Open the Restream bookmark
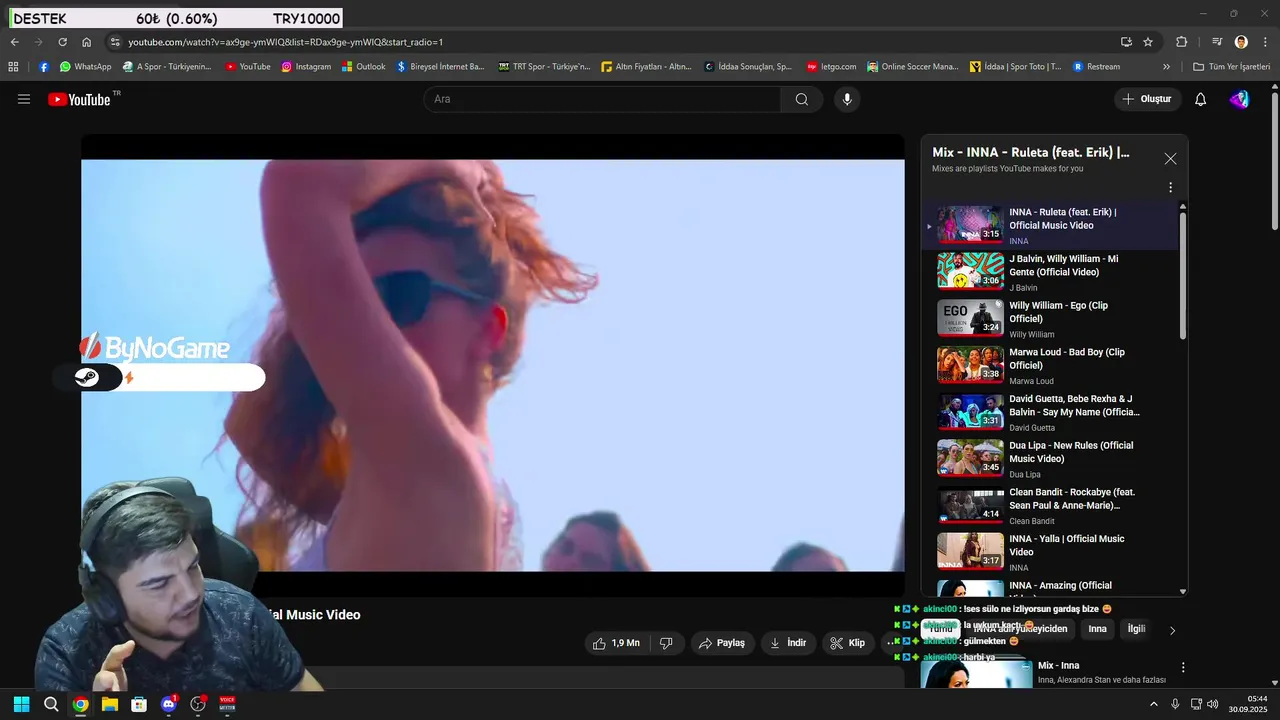 1096,67
